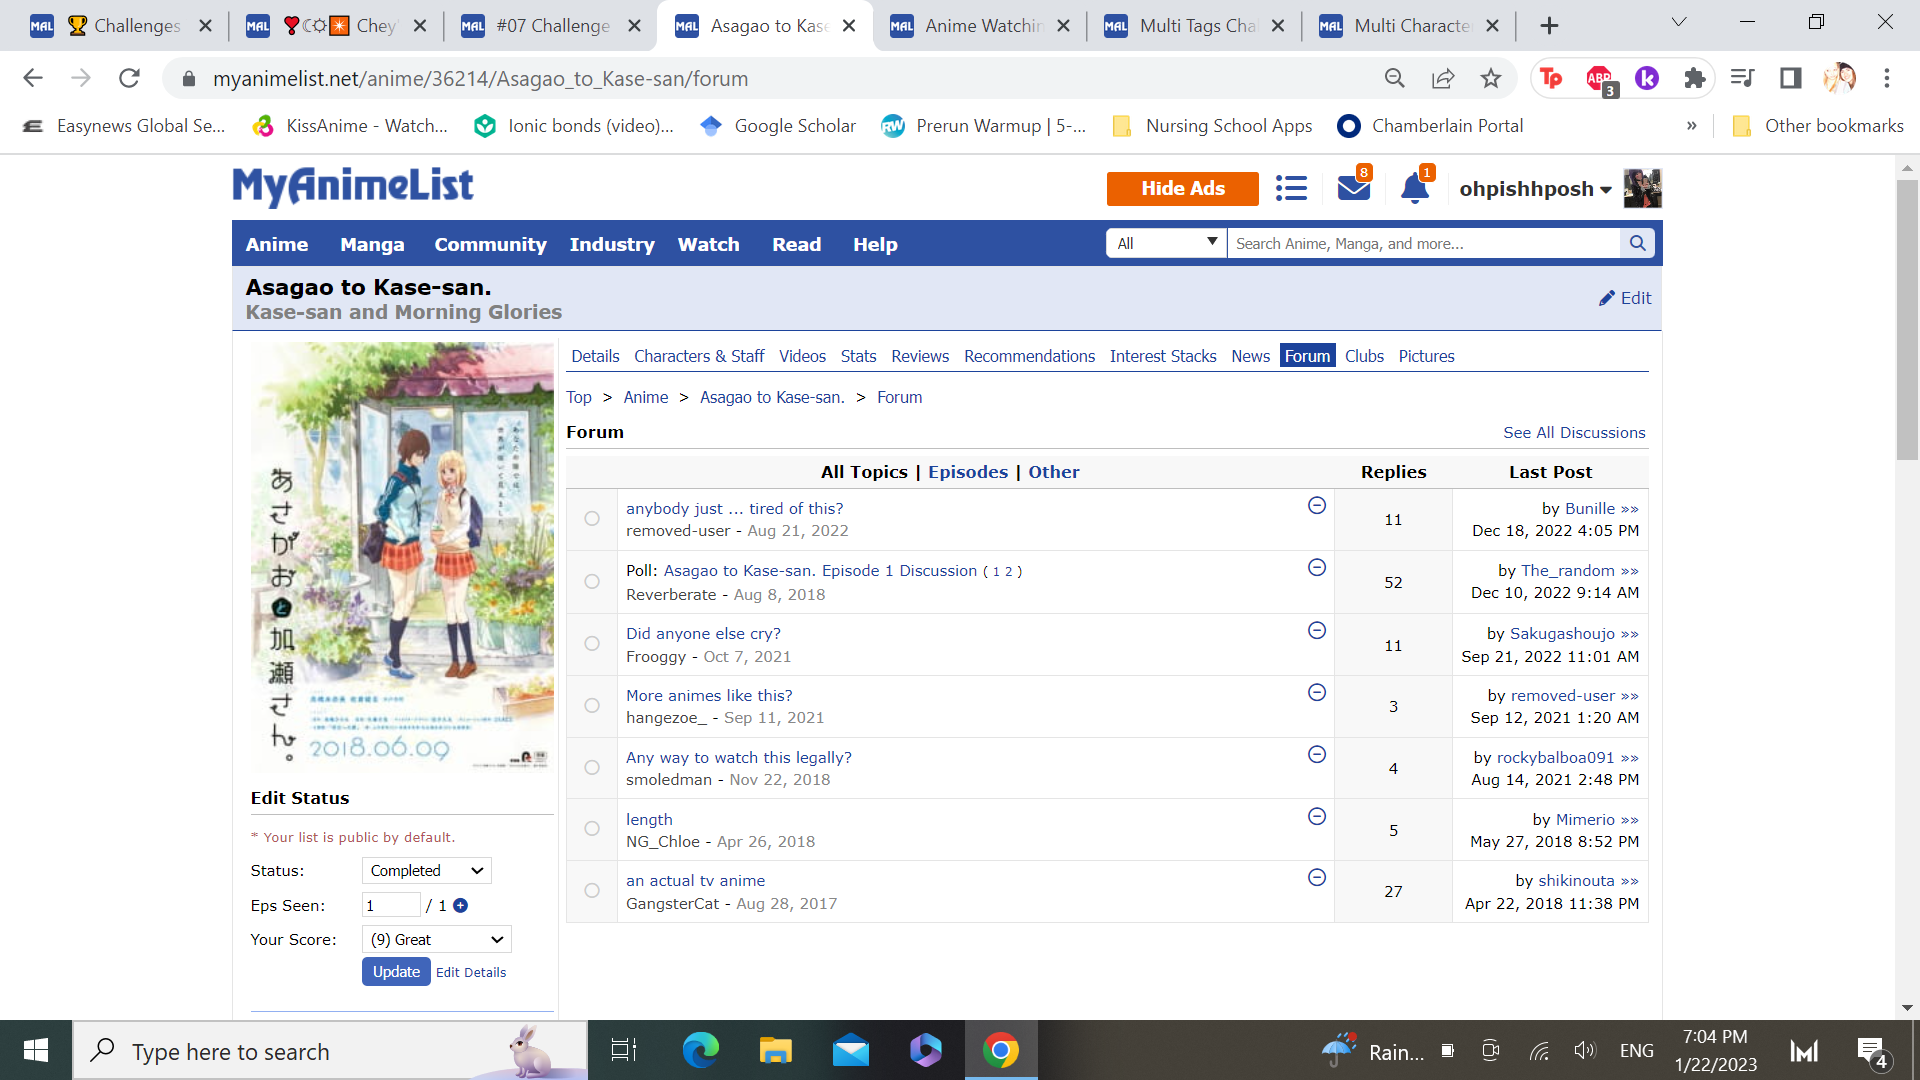Open the MyAnimeList list view icon
The width and height of the screenshot is (1920, 1080).
coord(1291,188)
